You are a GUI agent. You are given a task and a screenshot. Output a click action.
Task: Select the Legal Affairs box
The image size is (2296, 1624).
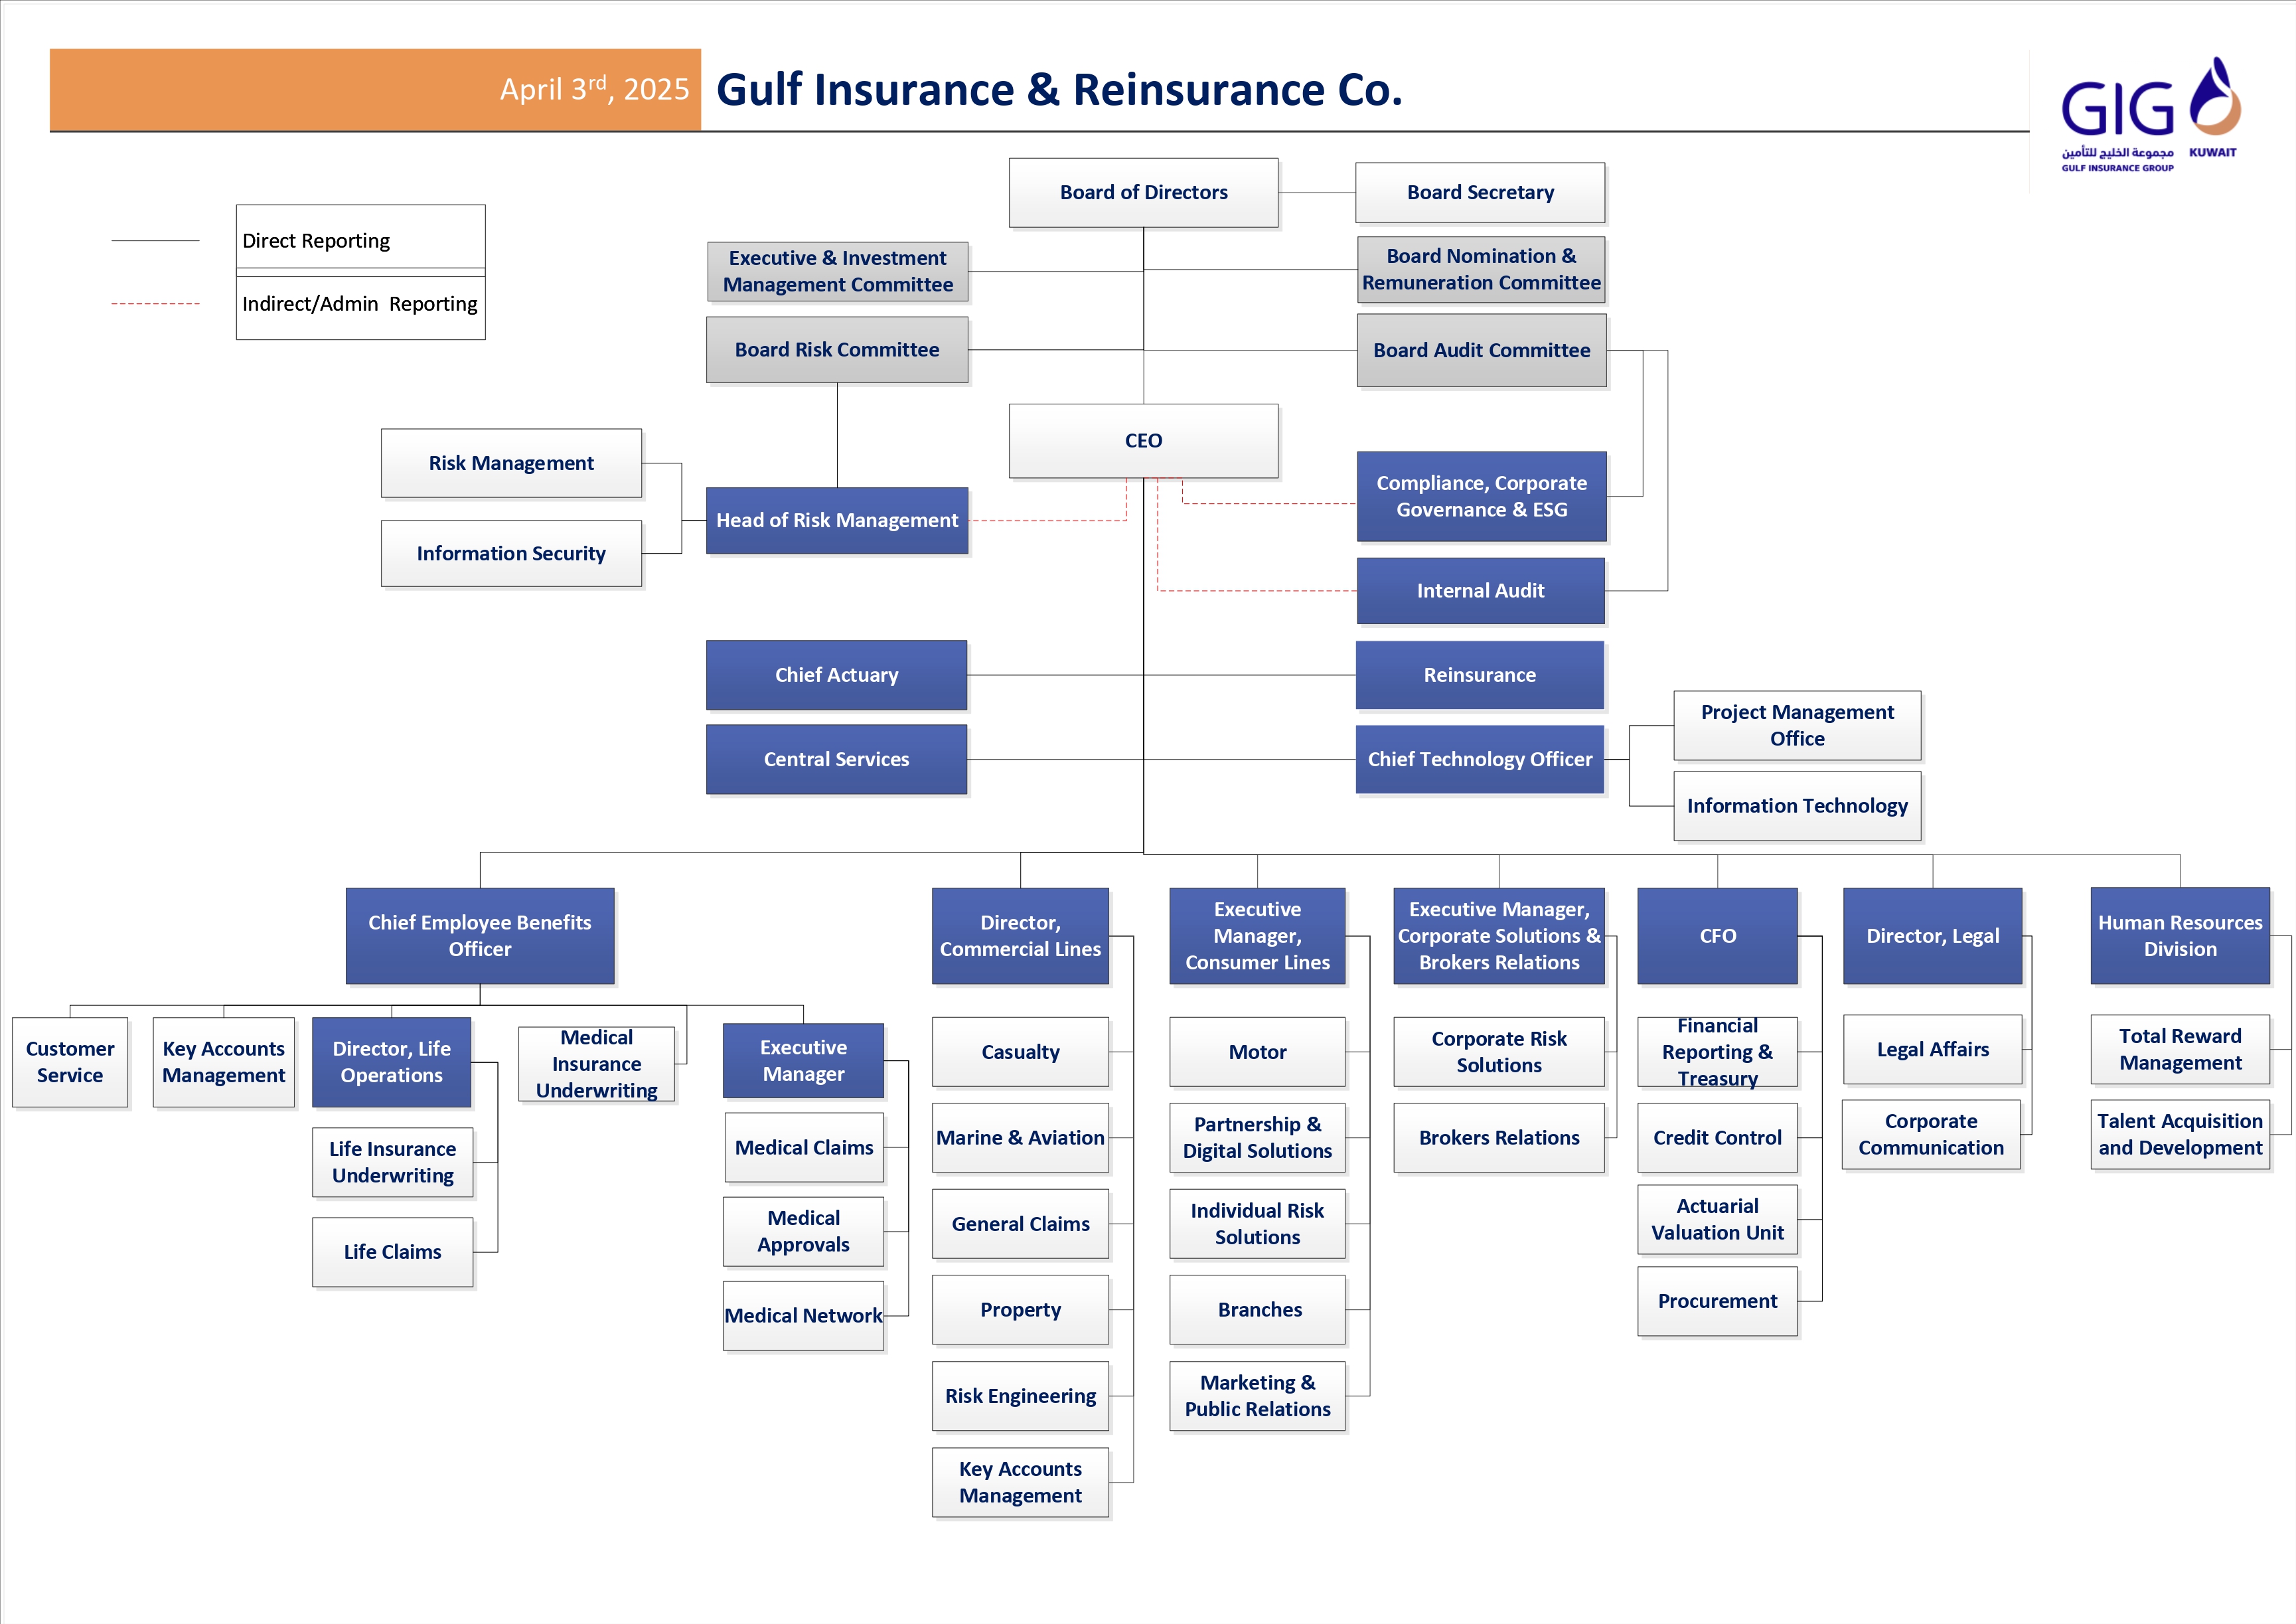click(1932, 1049)
